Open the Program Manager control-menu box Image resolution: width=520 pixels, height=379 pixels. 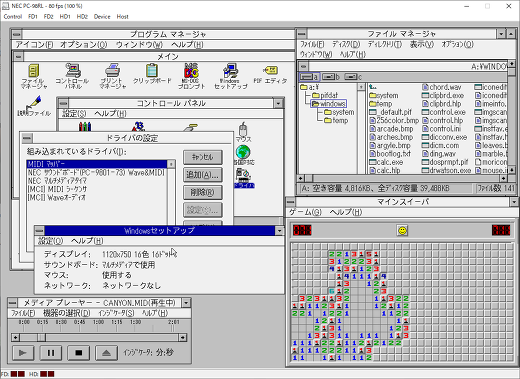point(17,34)
